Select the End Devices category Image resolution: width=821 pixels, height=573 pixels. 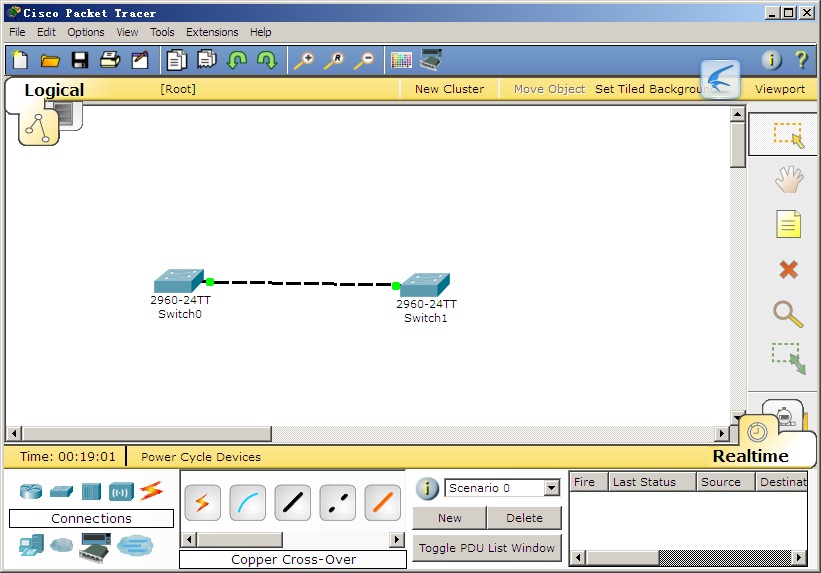[x=31, y=545]
